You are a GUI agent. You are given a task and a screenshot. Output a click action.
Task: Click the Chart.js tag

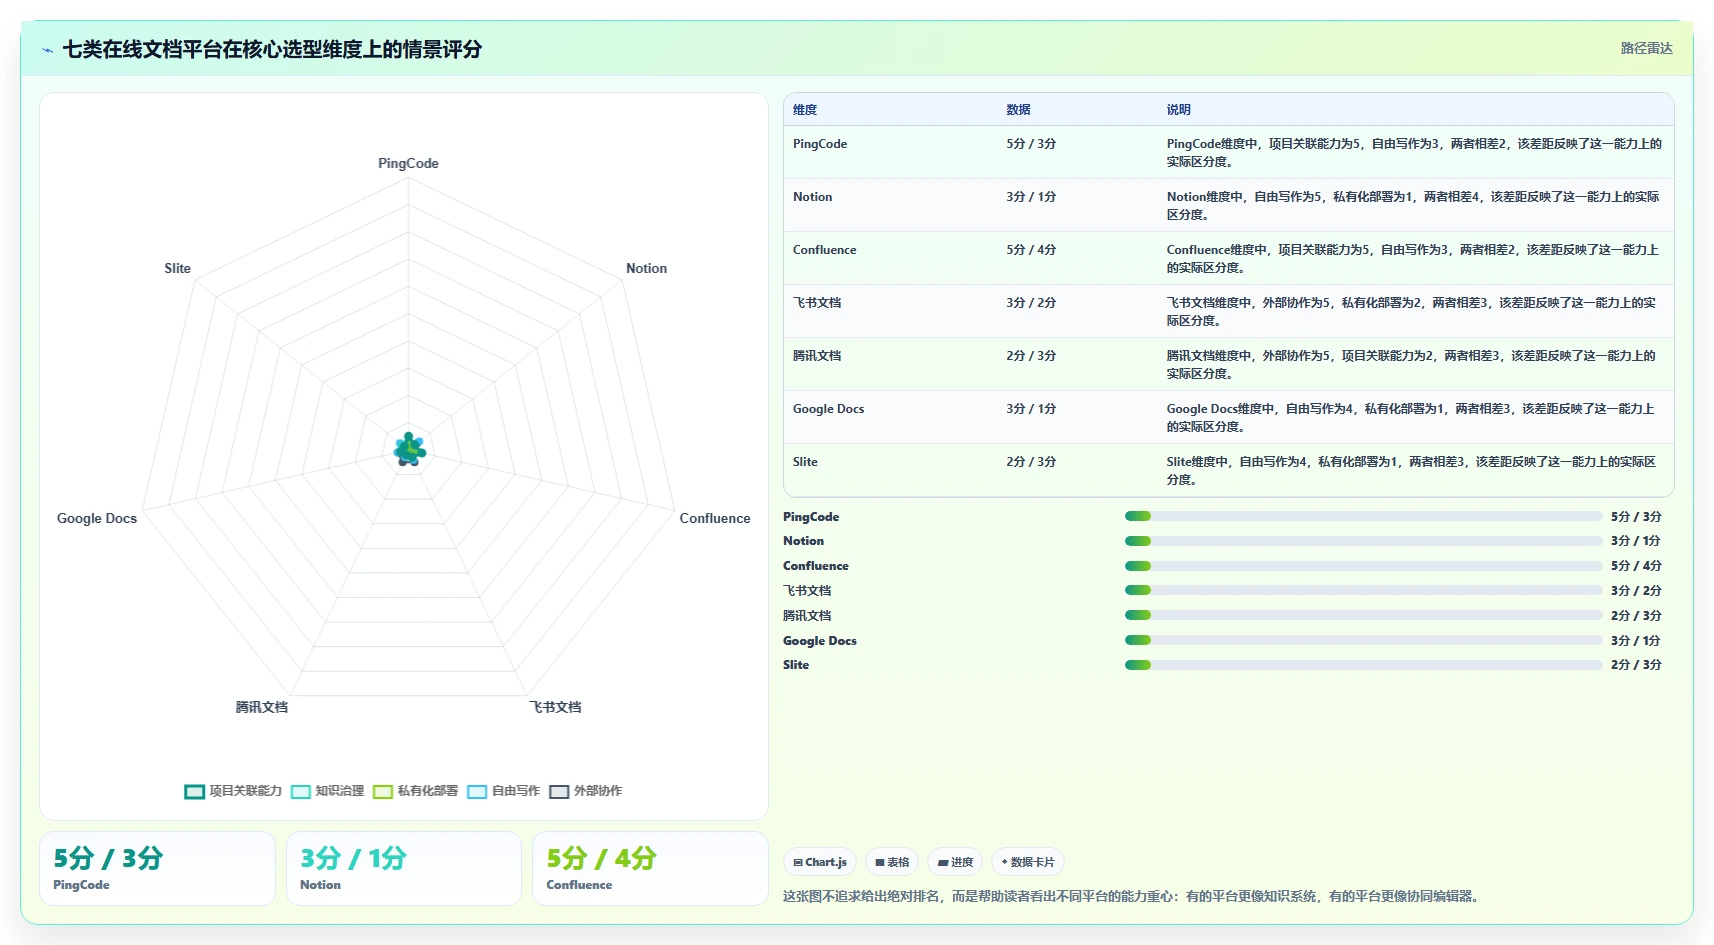[x=820, y=862]
